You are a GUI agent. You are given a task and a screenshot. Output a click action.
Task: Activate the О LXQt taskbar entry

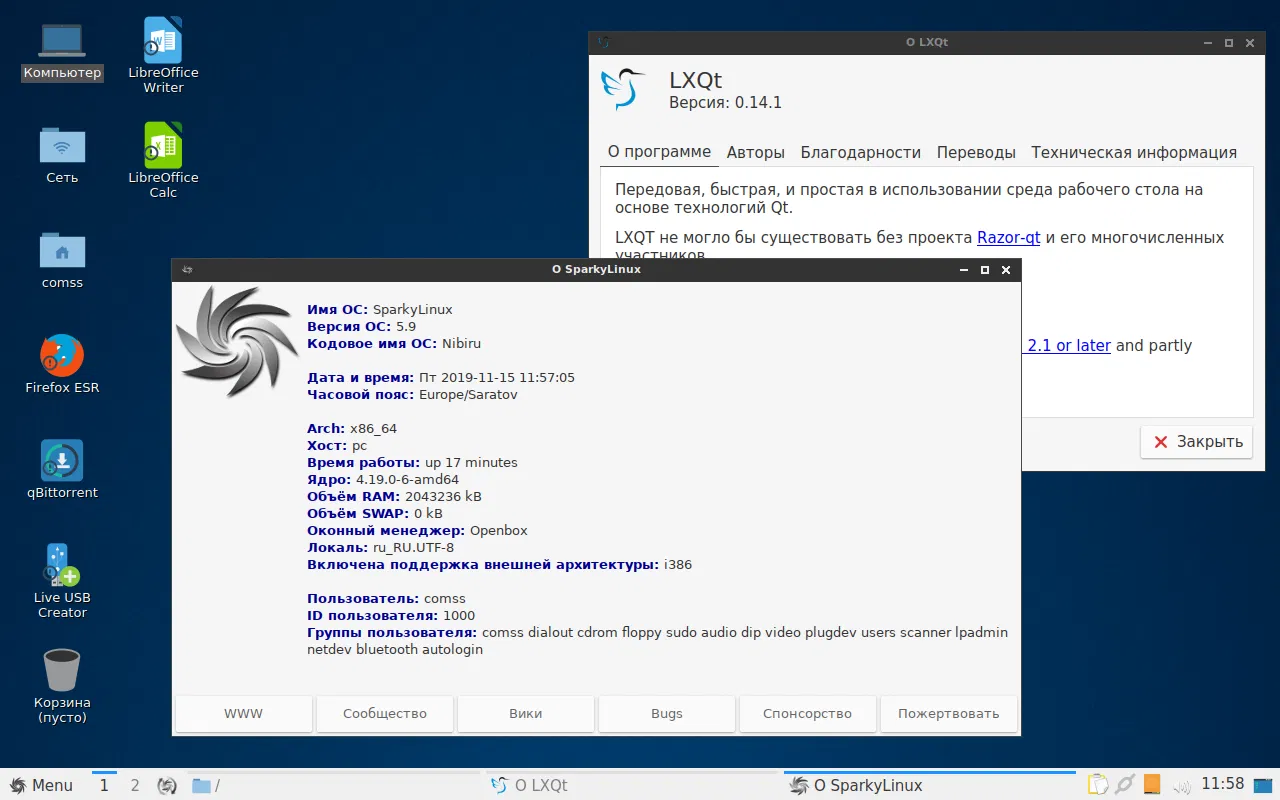(630, 785)
